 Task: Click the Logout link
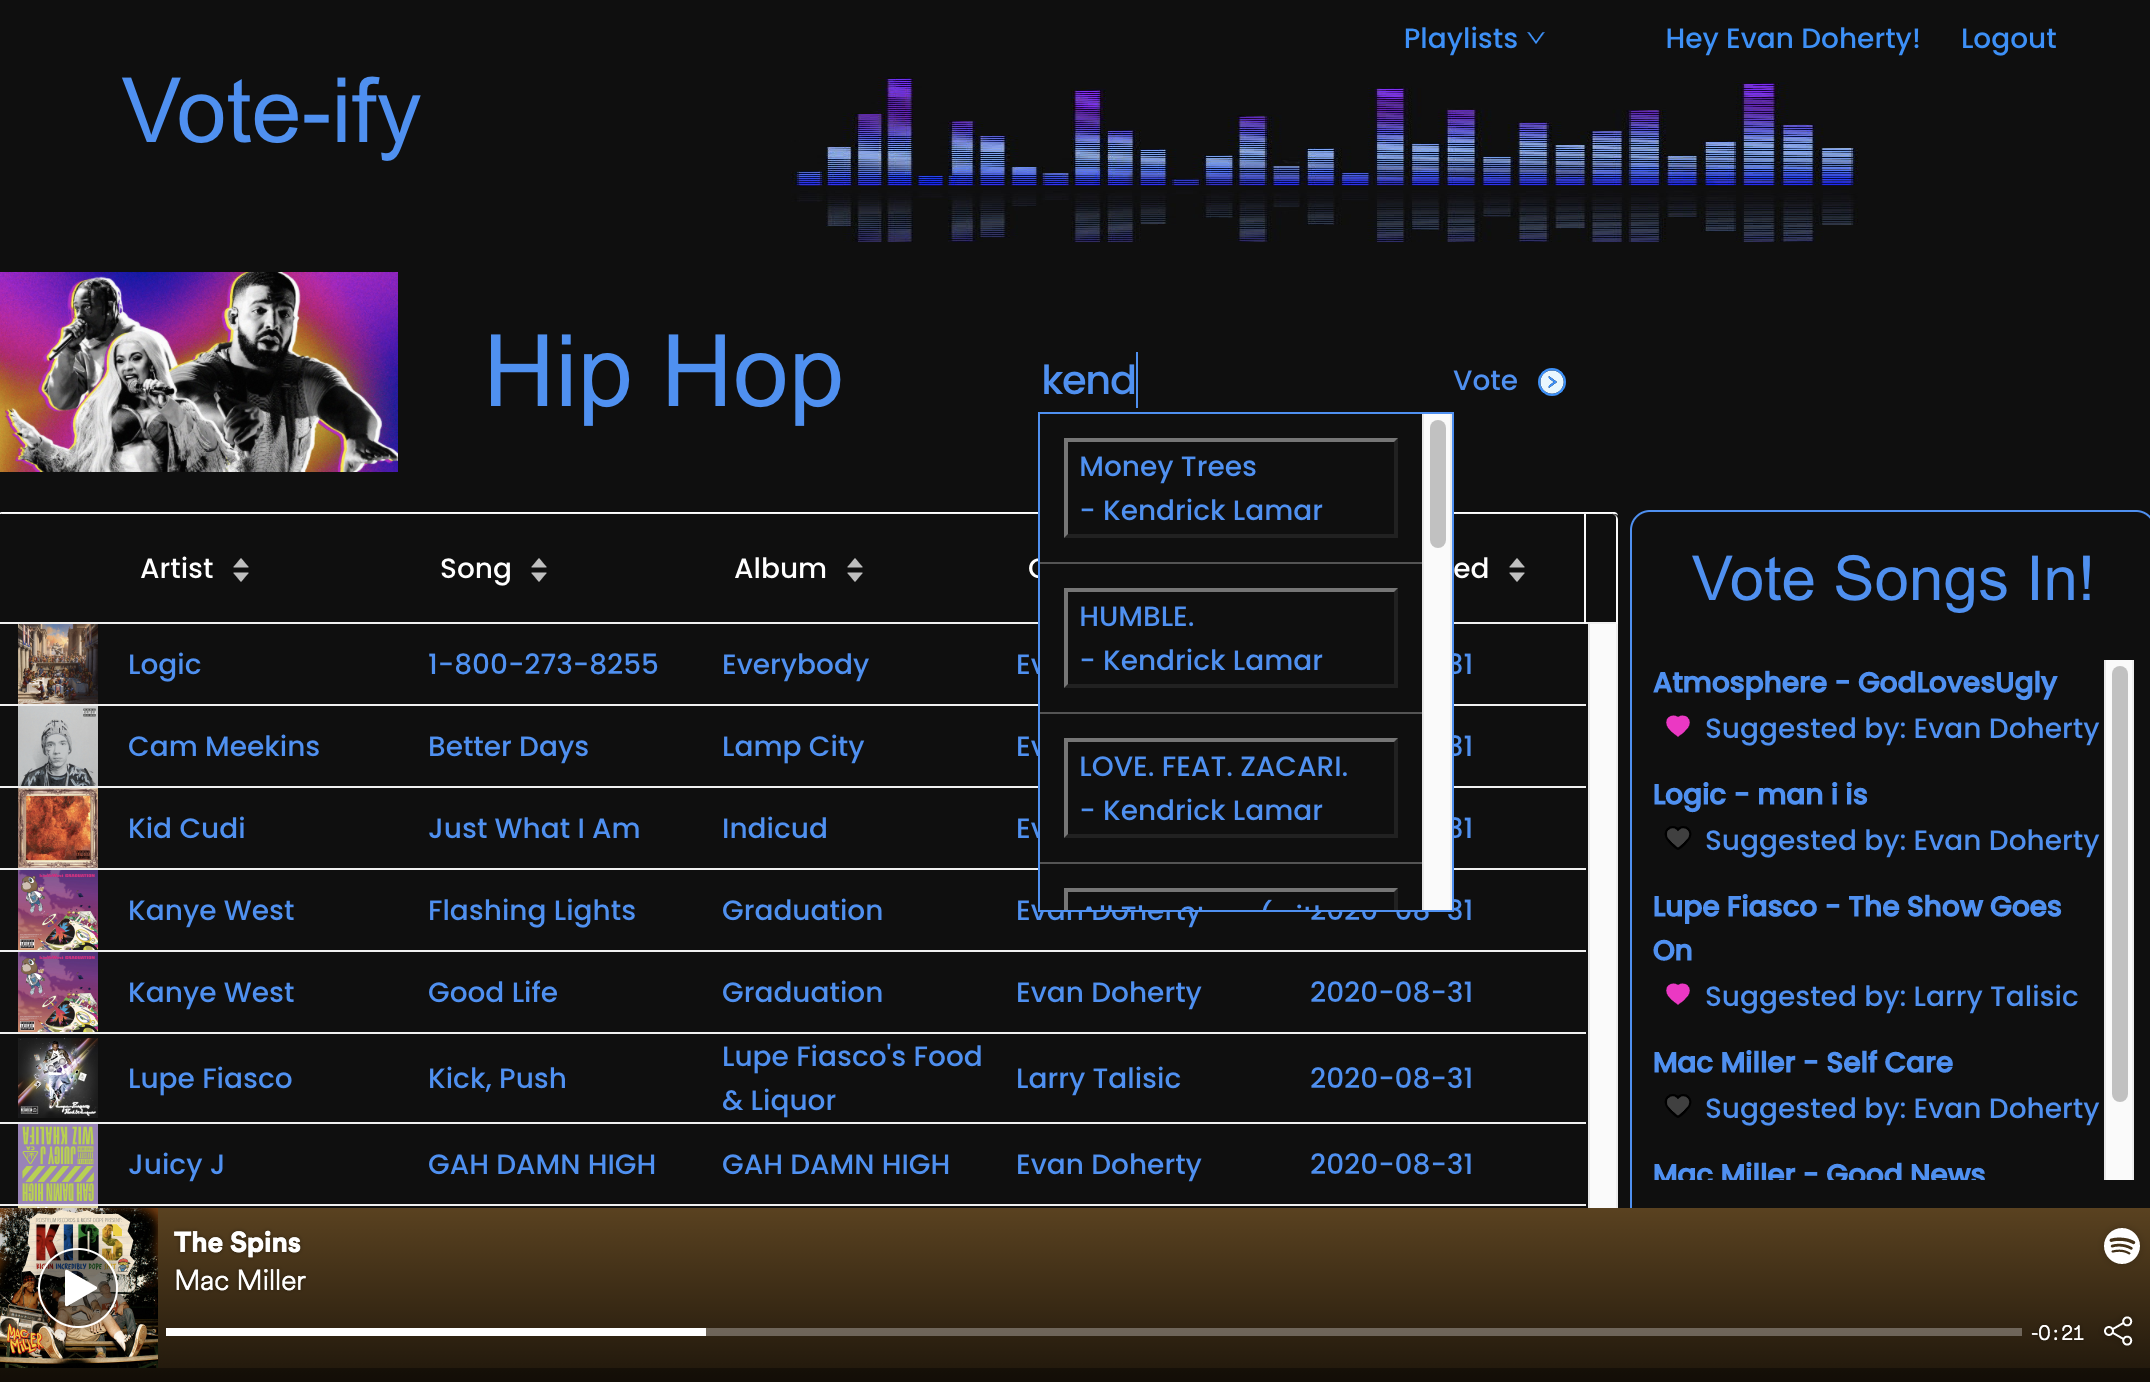tap(2007, 39)
